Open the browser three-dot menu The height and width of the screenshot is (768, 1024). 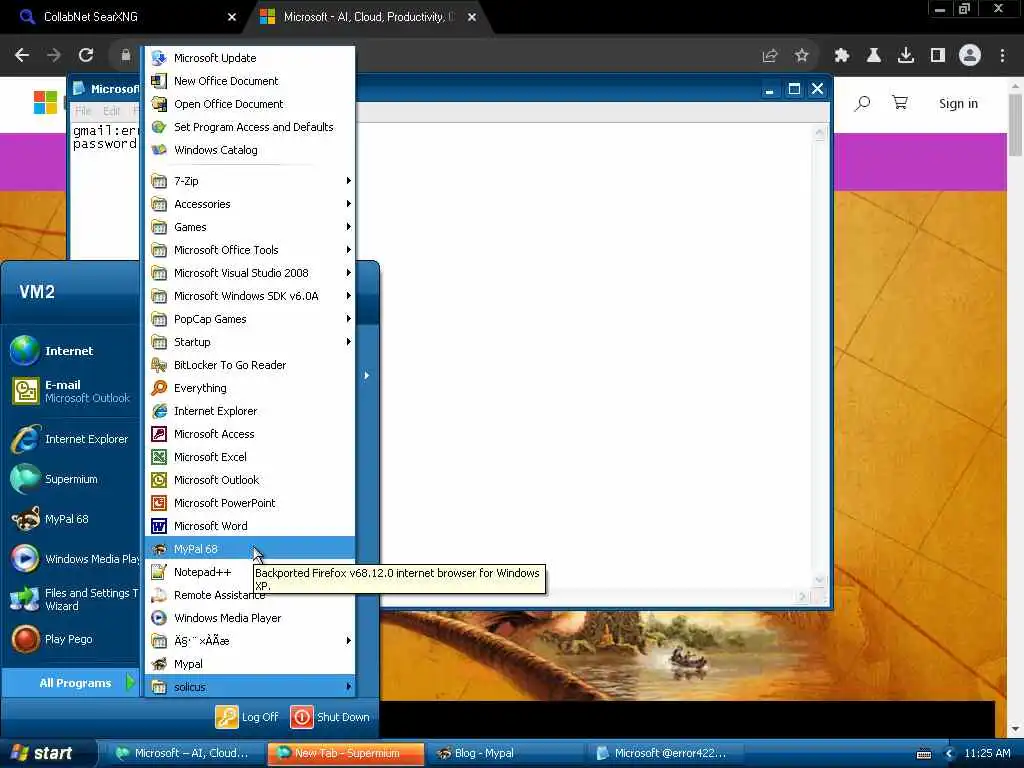(x=1002, y=56)
